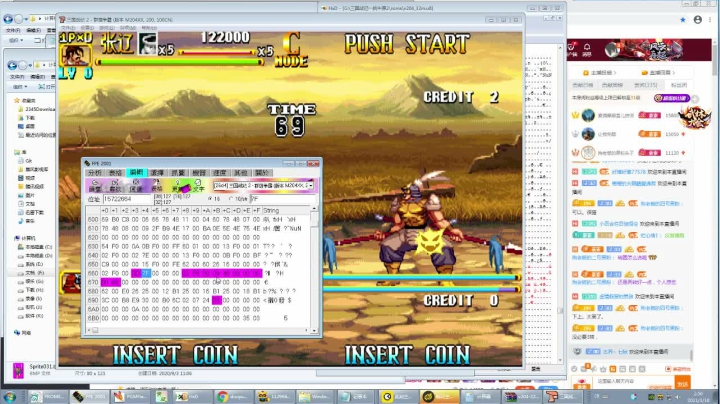Click Show desktop button at taskbar end
This screenshot has width=720, height=404.
tap(716, 397)
